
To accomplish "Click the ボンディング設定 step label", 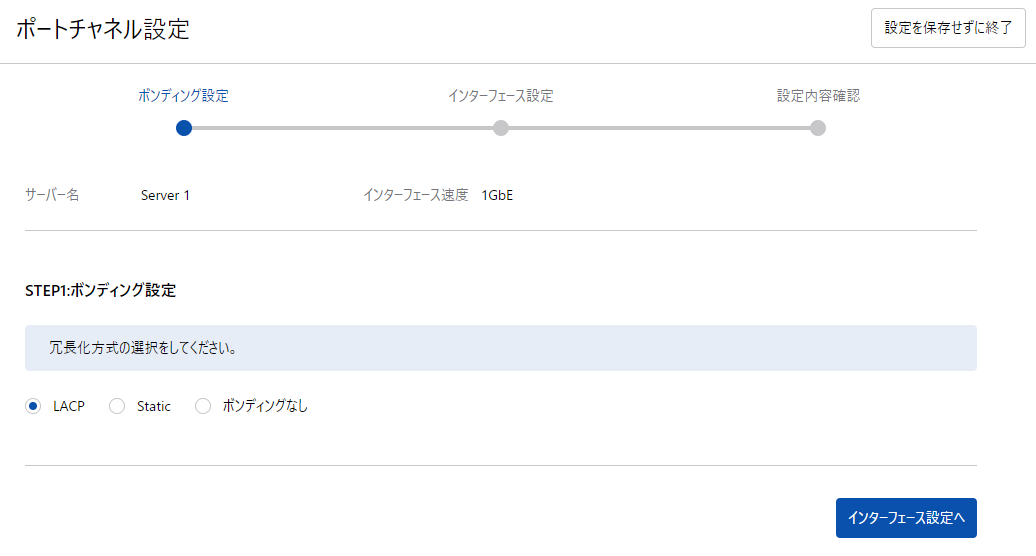I will tap(183, 96).
